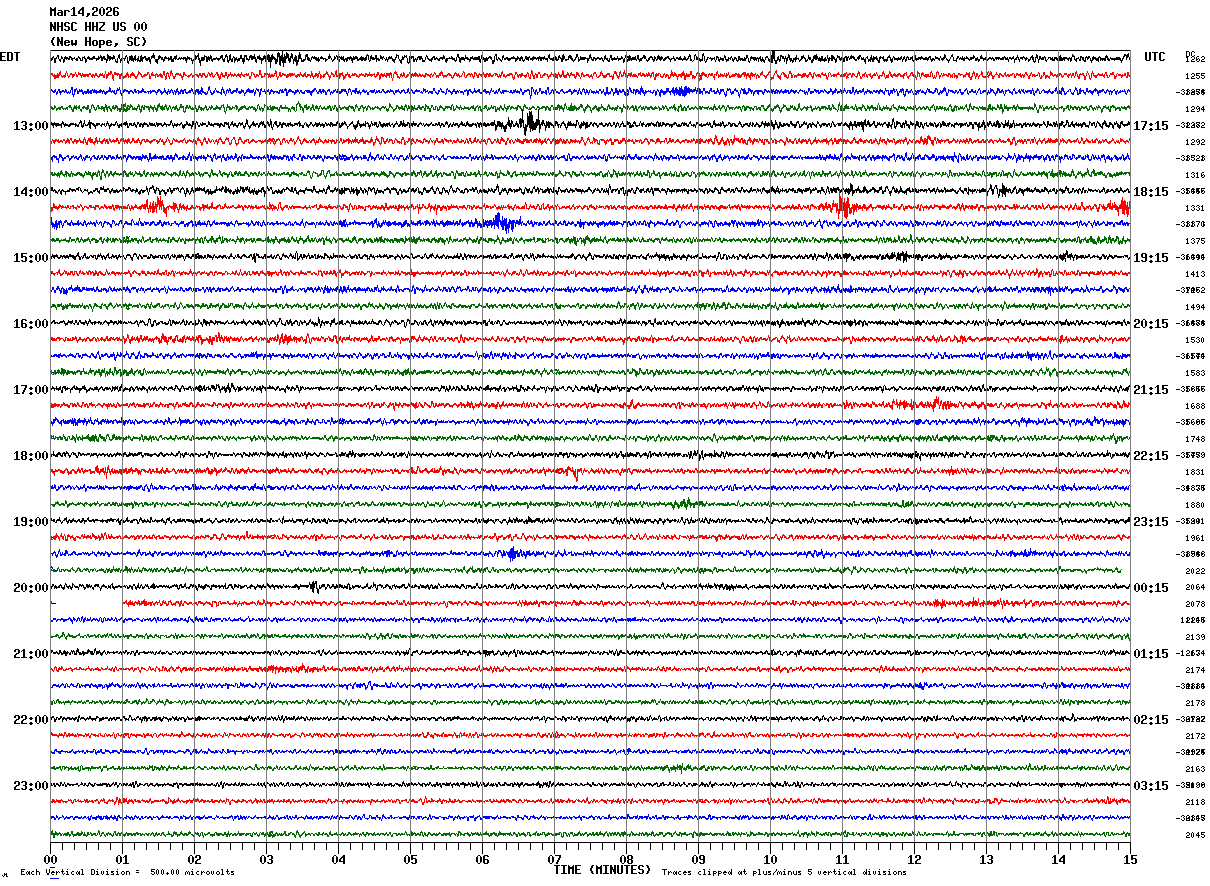This screenshot has height=886, width=1210.
Task: Click the "13:00" EDT row label
Action: [x=31, y=126]
